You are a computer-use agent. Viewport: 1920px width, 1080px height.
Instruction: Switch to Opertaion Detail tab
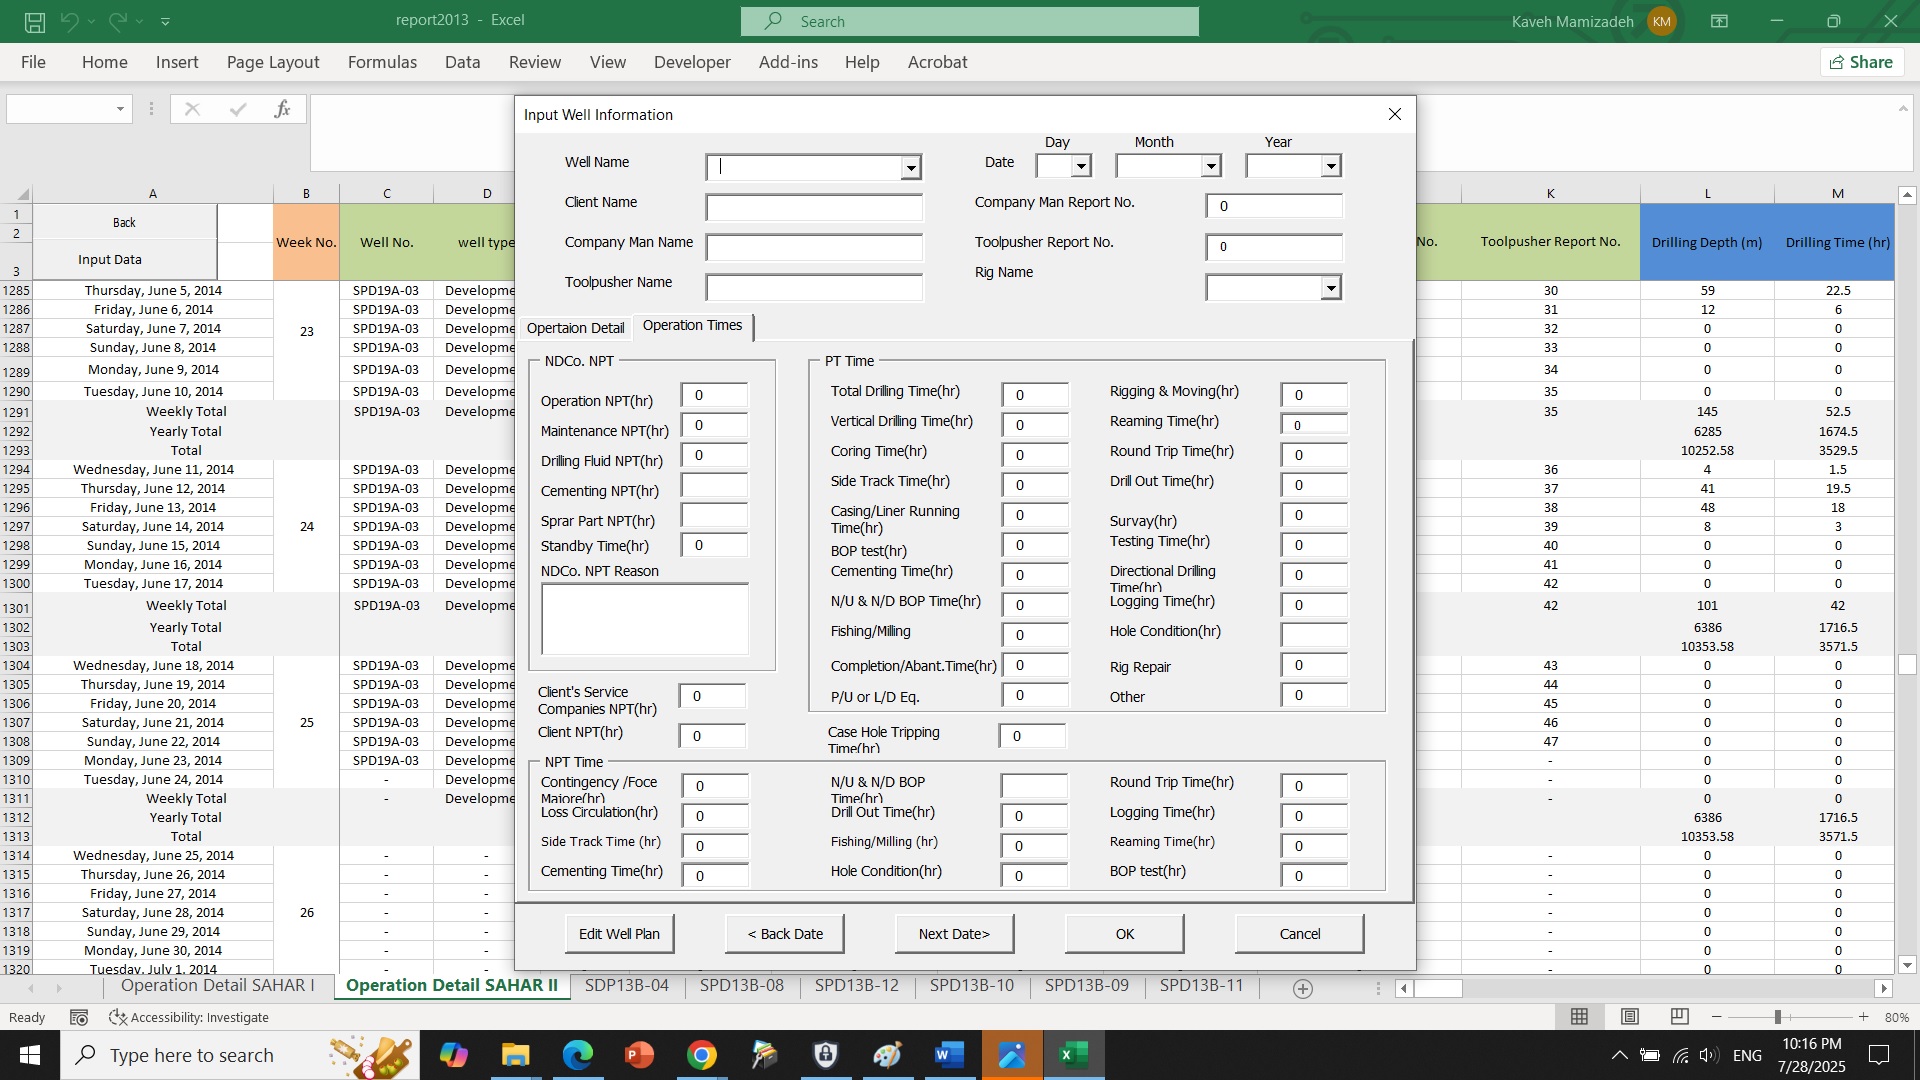tap(575, 328)
